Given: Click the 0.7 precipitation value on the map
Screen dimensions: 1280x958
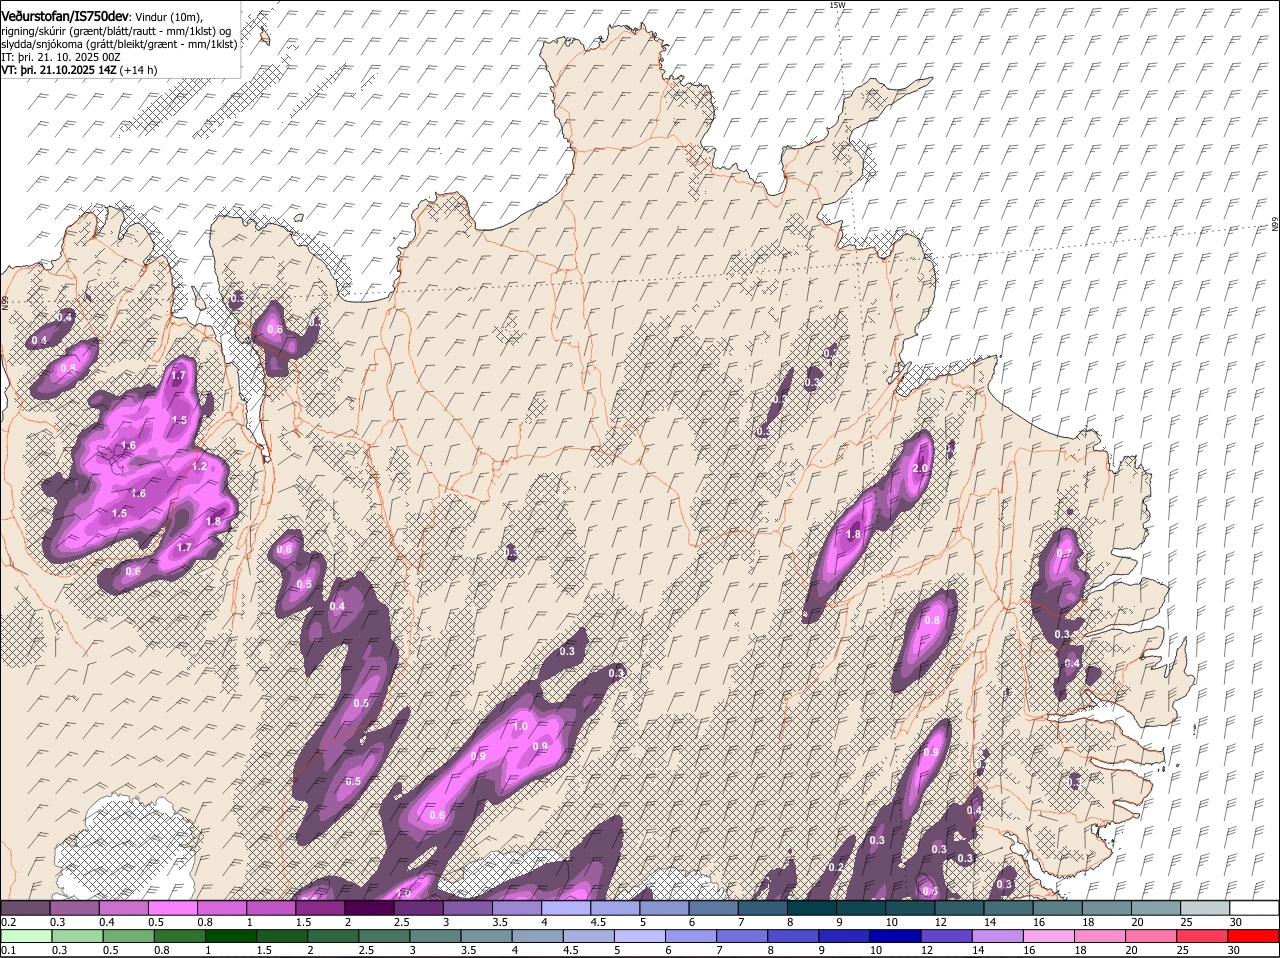Looking at the screenshot, I should [1064, 554].
